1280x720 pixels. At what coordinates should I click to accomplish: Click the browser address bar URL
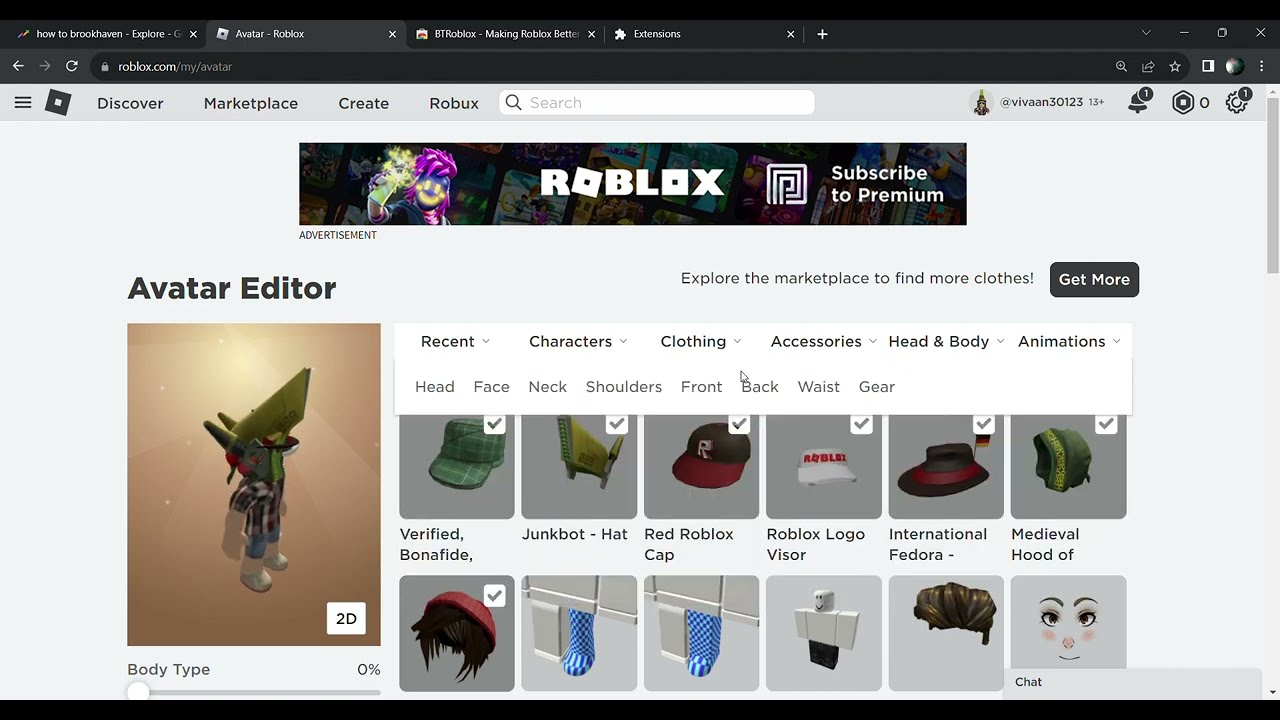175,66
